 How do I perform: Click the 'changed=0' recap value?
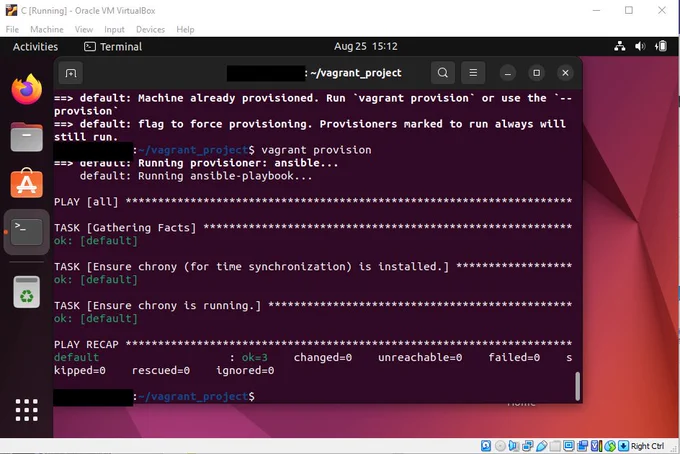(323, 357)
